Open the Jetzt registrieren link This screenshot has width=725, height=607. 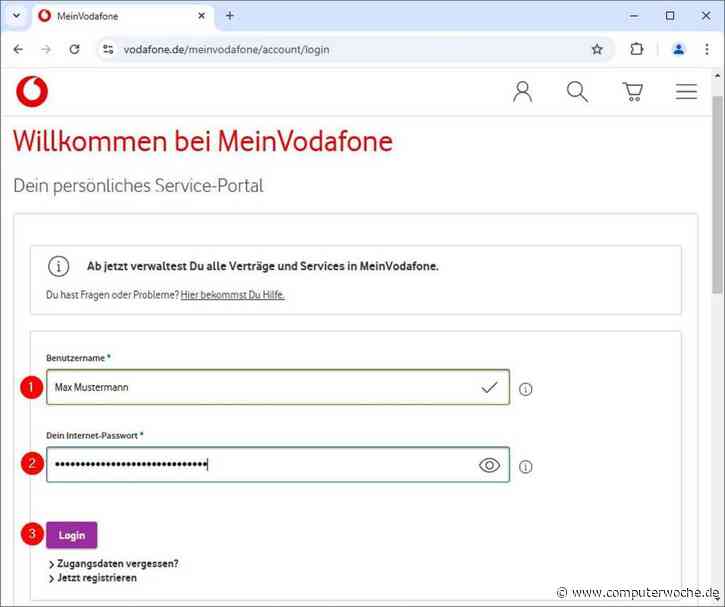(97, 578)
